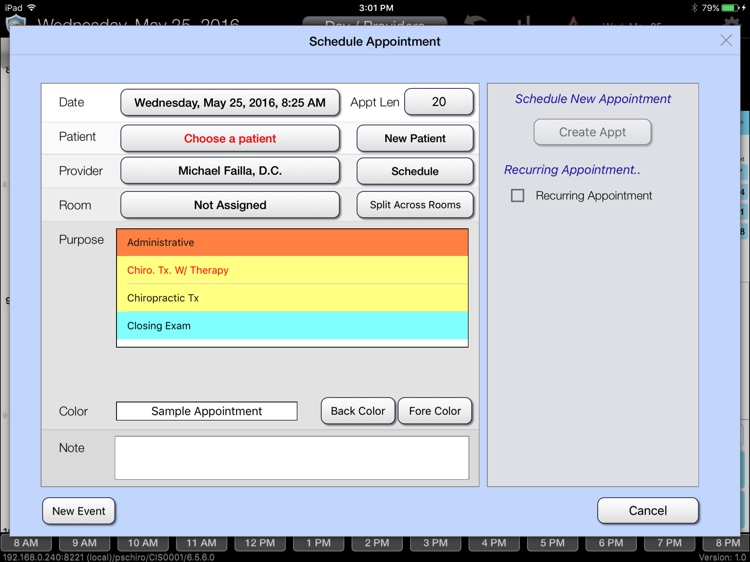Jump to 10 AM on the time bar
The image size is (750, 562).
(143, 543)
